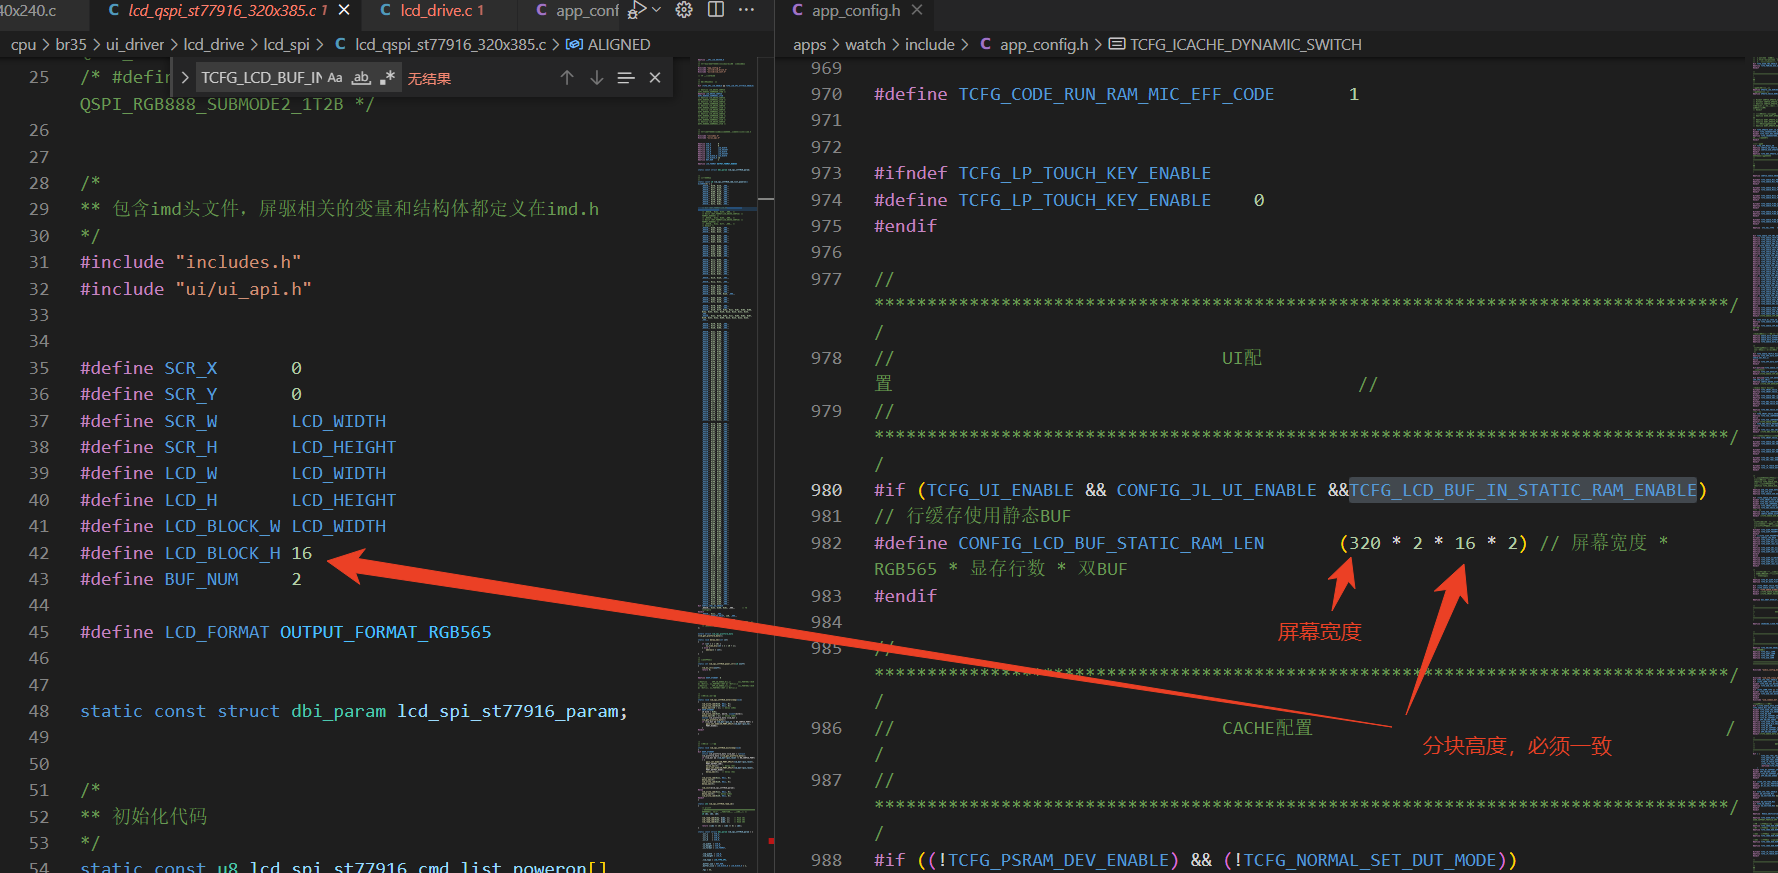
Task: Switch to the app_conf tab in the left editor group
Action: click(577, 10)
